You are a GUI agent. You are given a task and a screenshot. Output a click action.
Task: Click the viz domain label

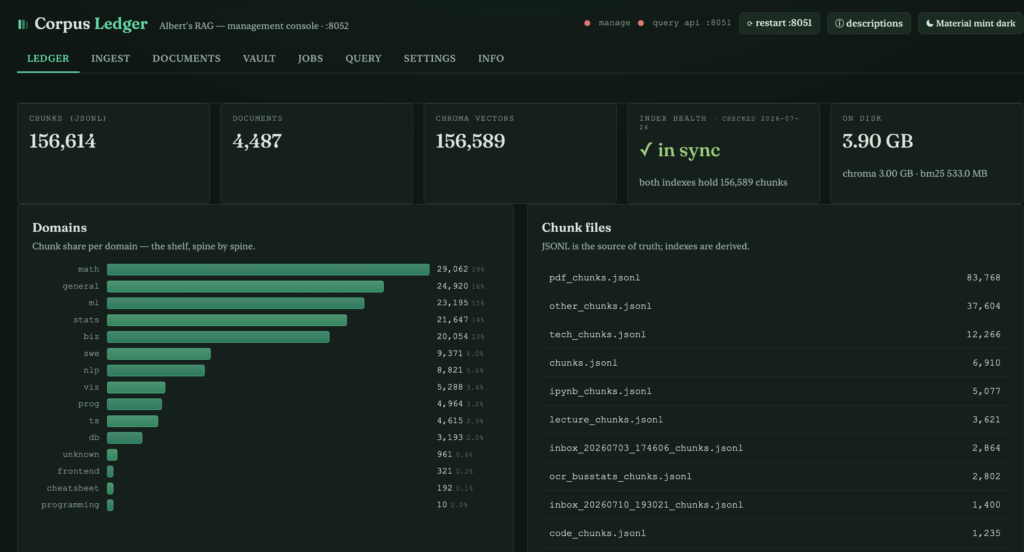point(91,387)
